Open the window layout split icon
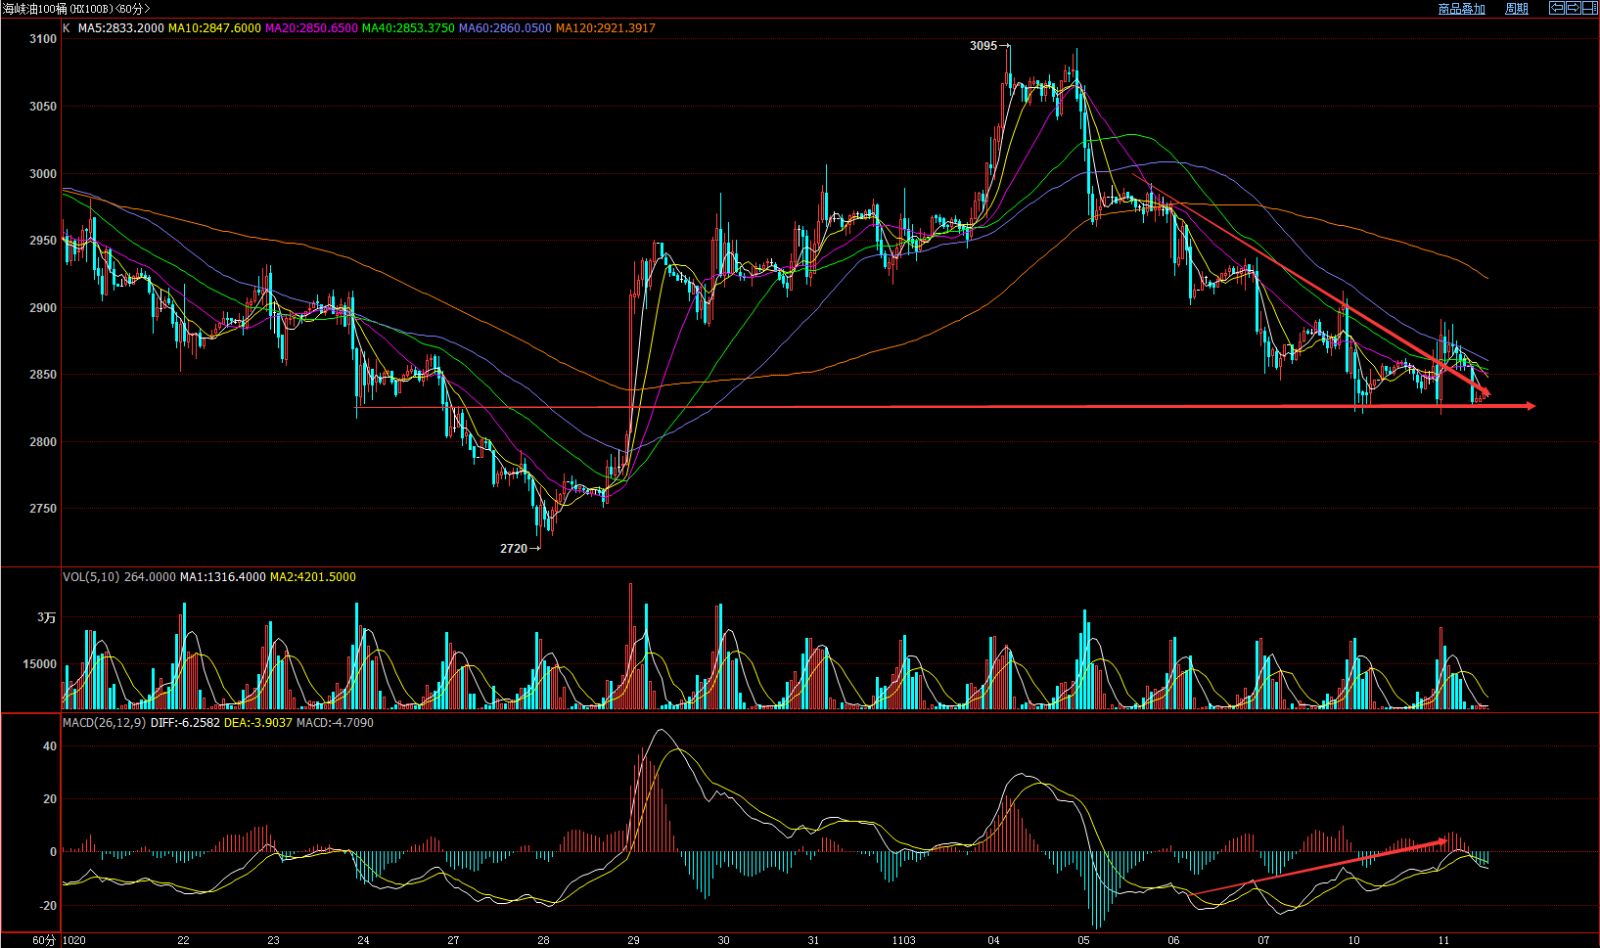The image size is (1600, 948). [1590, 8]
